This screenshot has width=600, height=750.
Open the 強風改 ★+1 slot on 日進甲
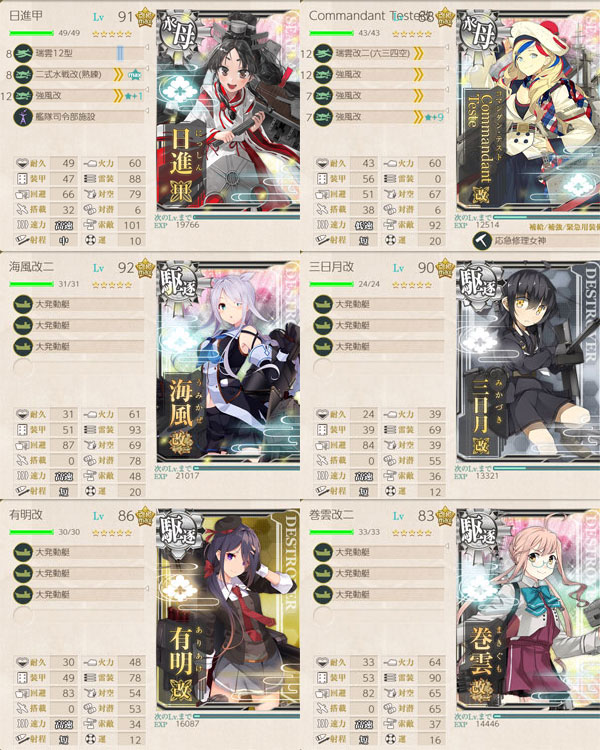coord(80,96)
